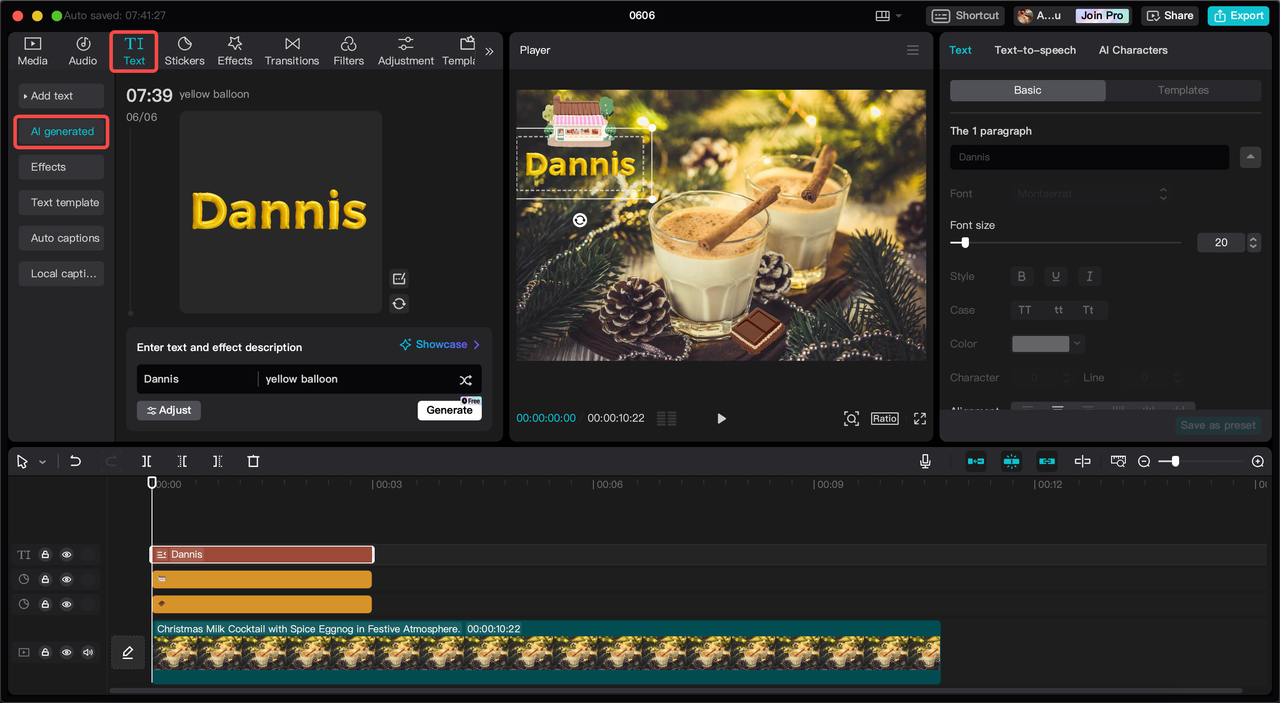Toggle italic text style
Screen dimensions: 1280x703
1089,276
